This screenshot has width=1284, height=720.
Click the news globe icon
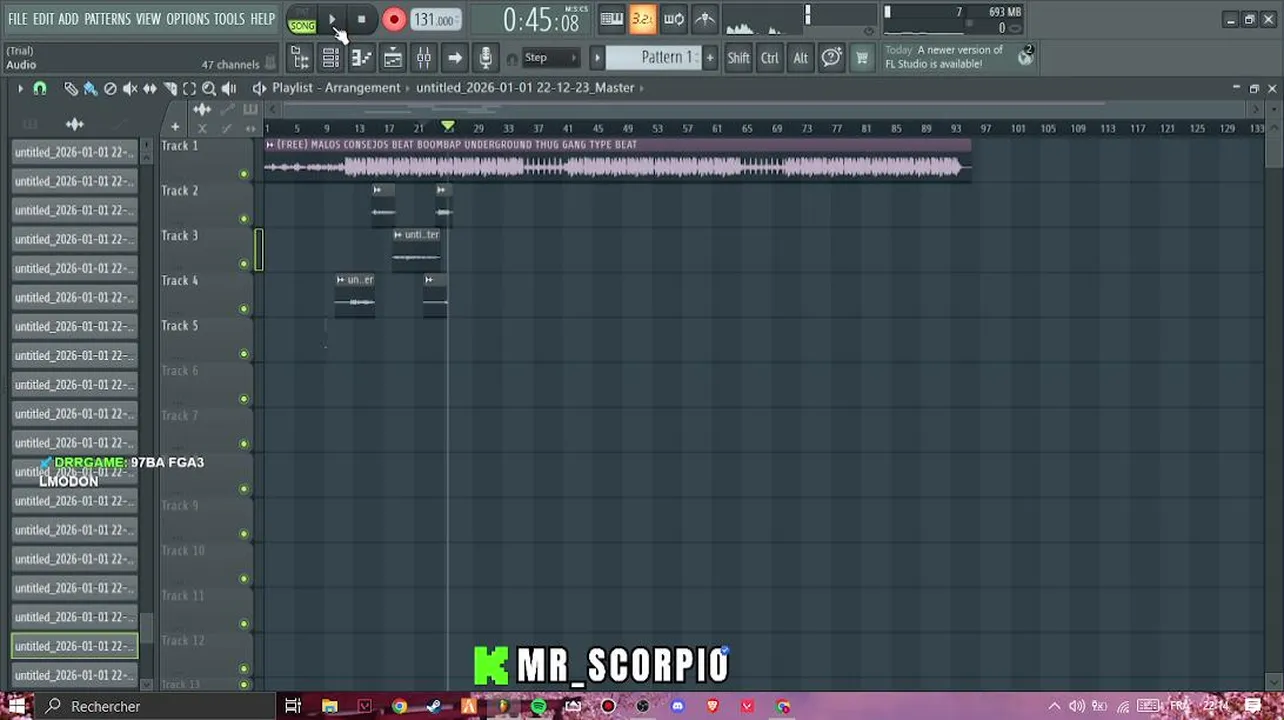point(1025,57)
